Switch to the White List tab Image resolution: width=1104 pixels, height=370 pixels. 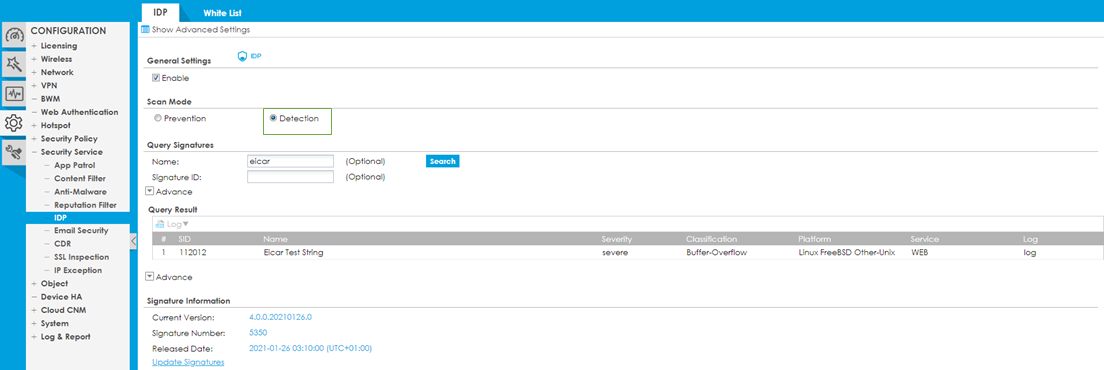click(222, 13)
